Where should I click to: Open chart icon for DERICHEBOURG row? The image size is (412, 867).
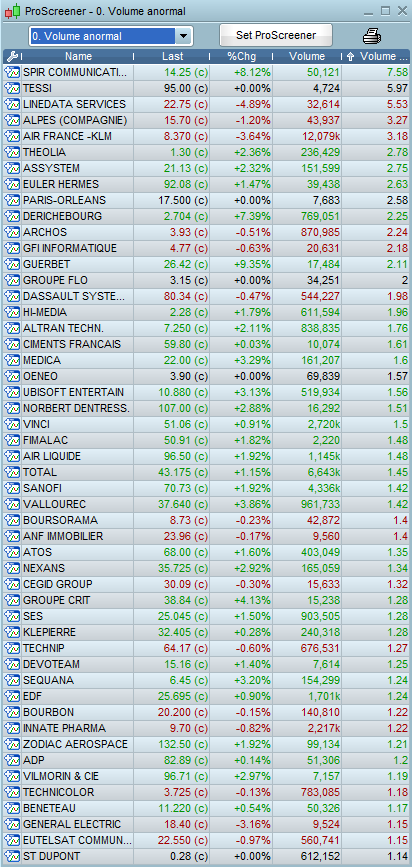pyautogui.click(x=12, y=216)
